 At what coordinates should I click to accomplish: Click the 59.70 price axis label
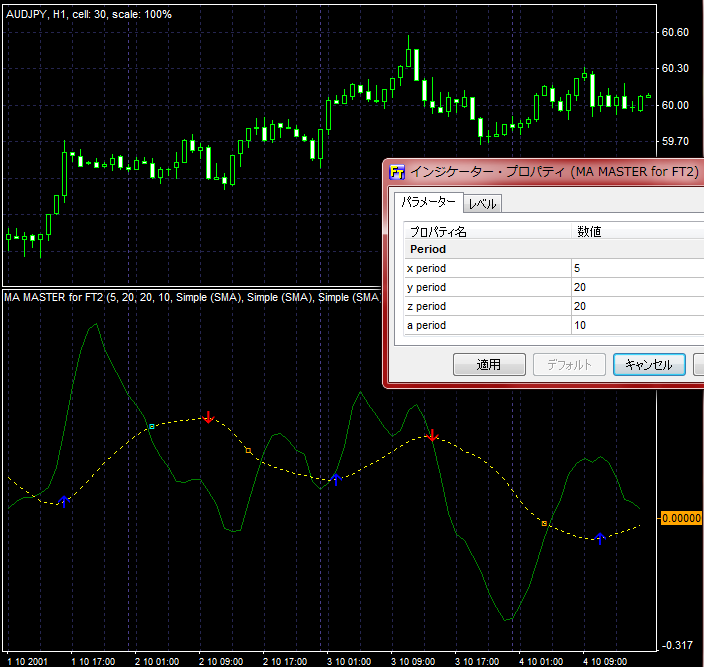tap(675, 141)
